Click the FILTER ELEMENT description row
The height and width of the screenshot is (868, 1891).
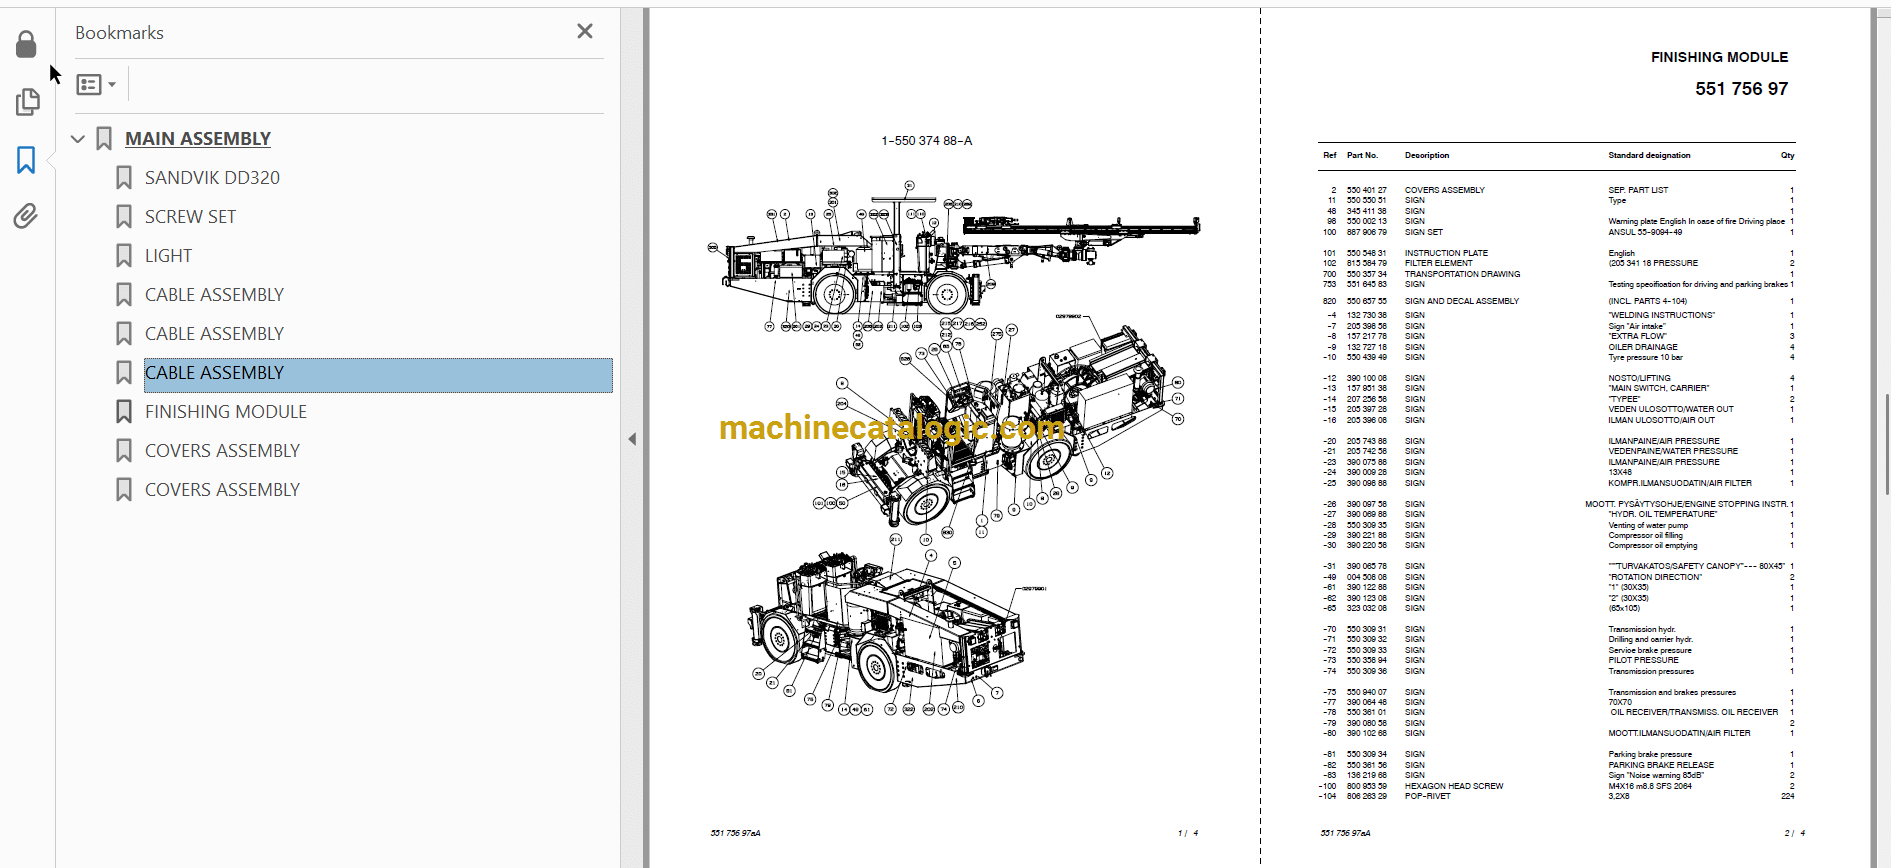(x=1438, y=264)
